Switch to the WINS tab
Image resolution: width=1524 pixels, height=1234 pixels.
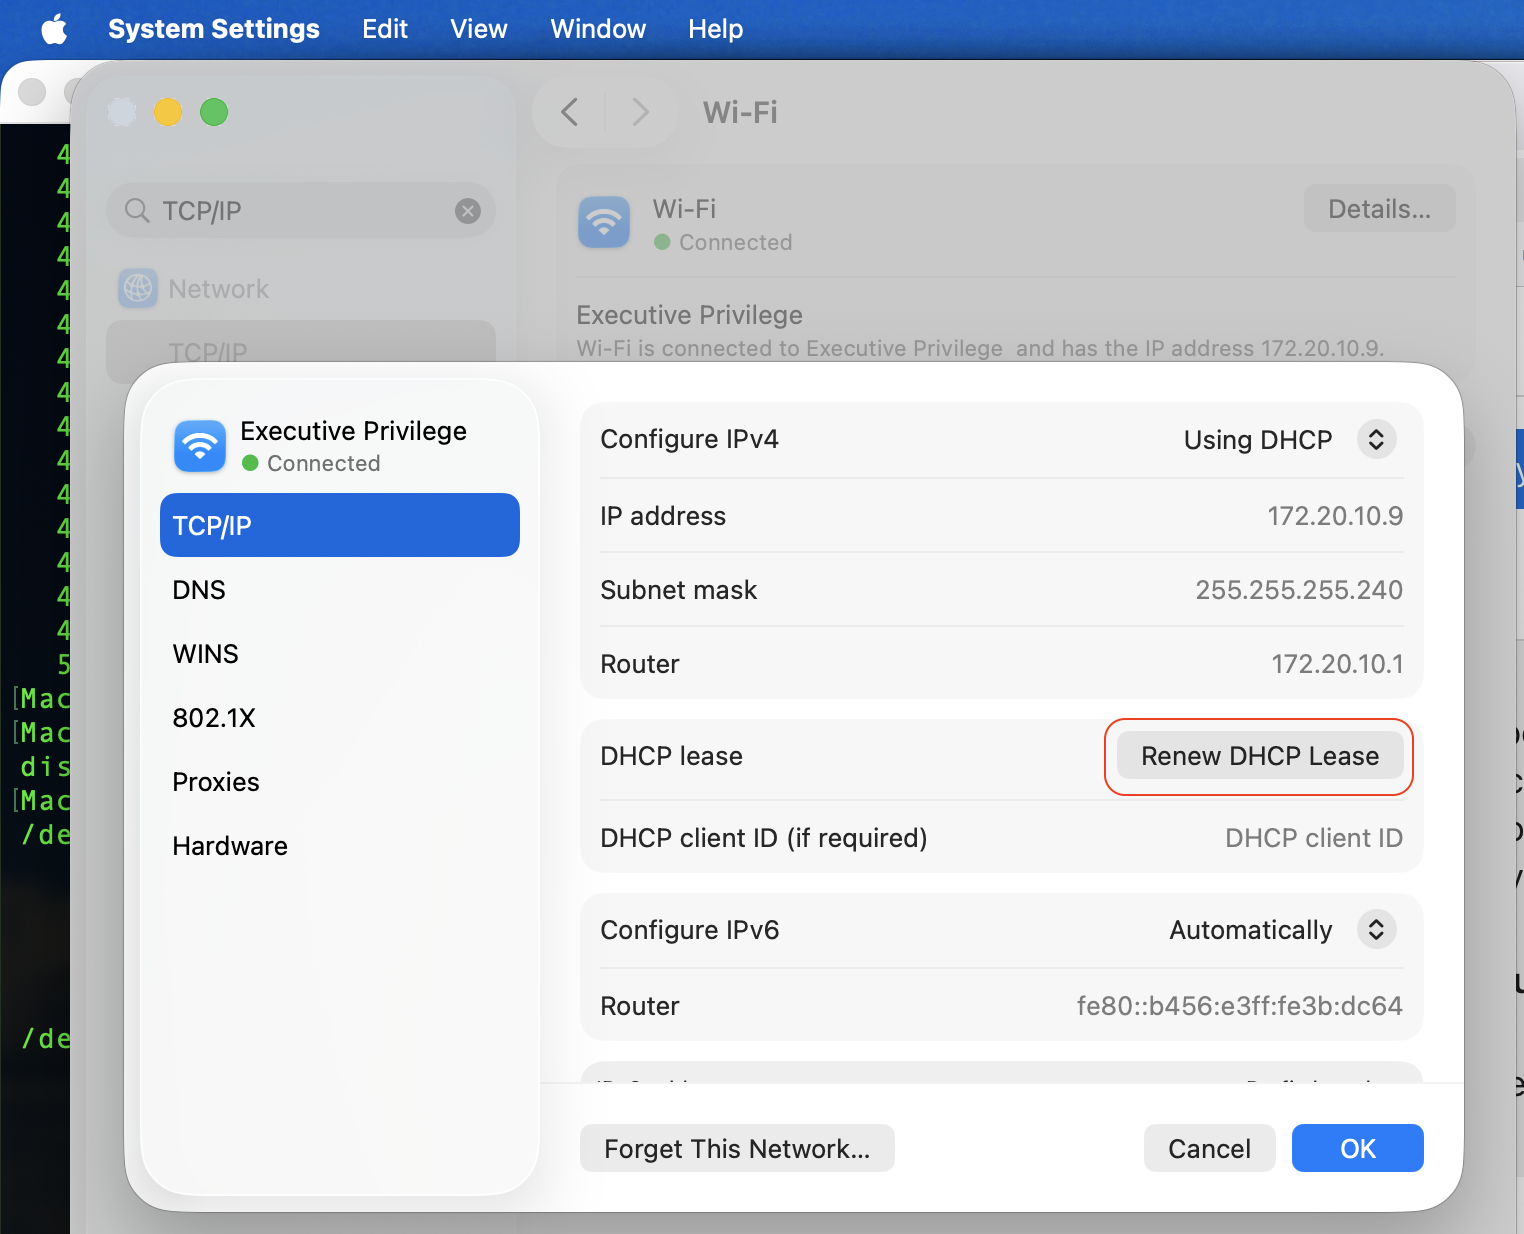[x=340, y=654]
